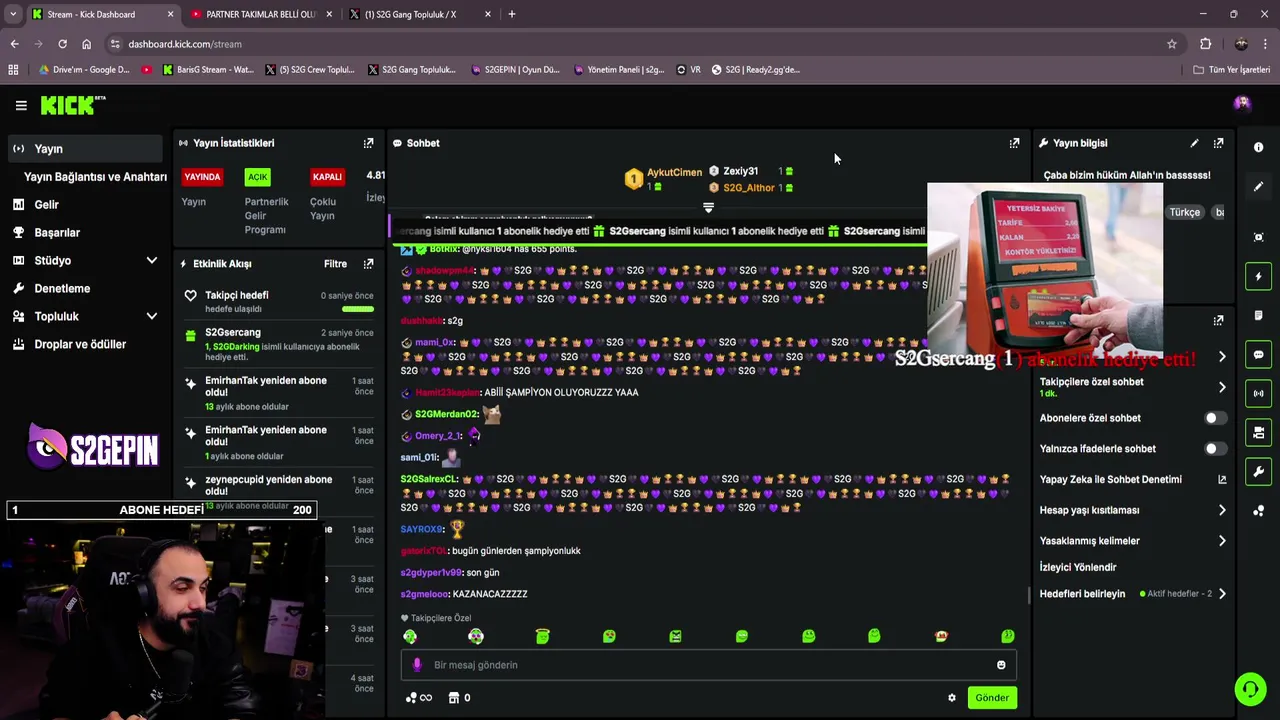Image resolution: width=1280 pixels, height=720 pixels.
Task: Open chat settings gear next to Gönder
Action: (x=952, y=698)
